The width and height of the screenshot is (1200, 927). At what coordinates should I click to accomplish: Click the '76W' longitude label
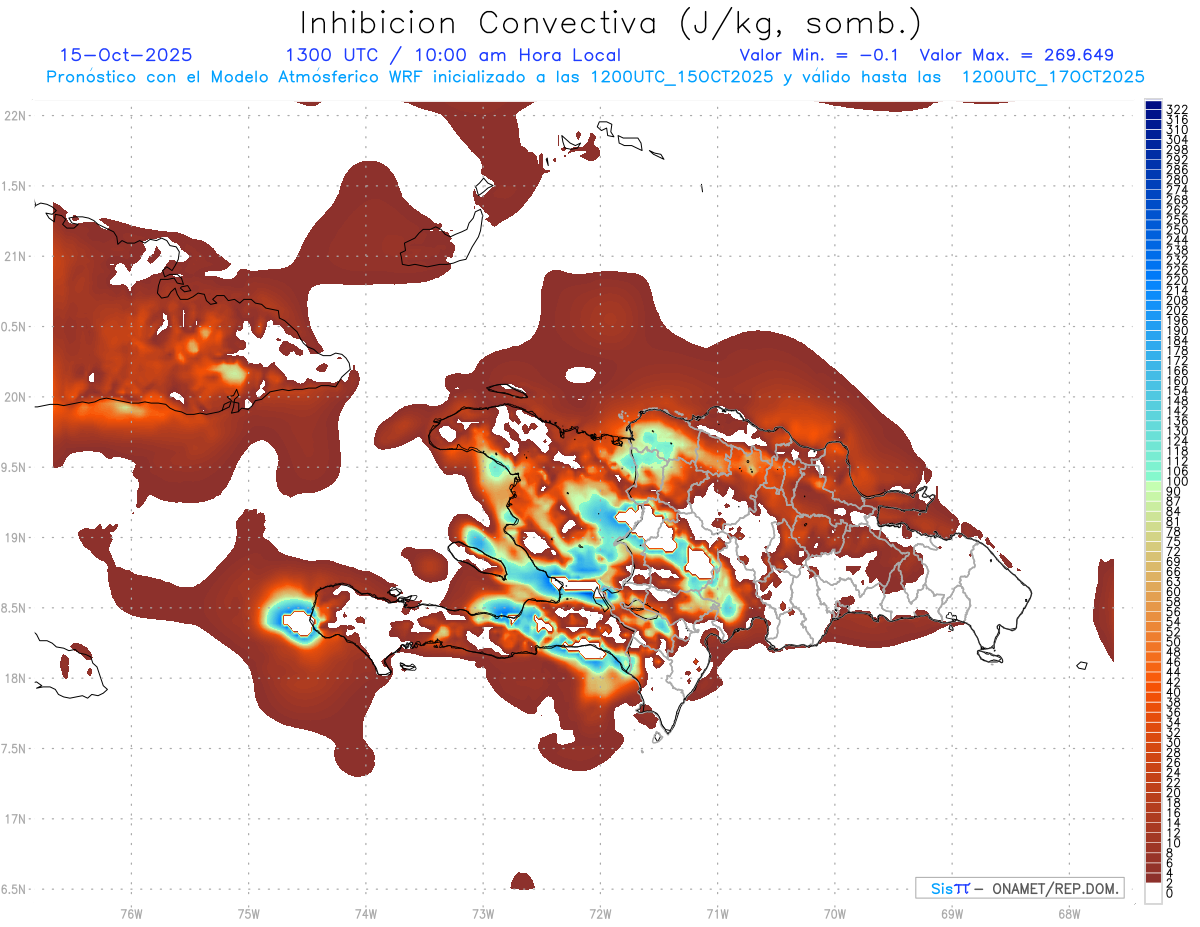pos(131,913)
